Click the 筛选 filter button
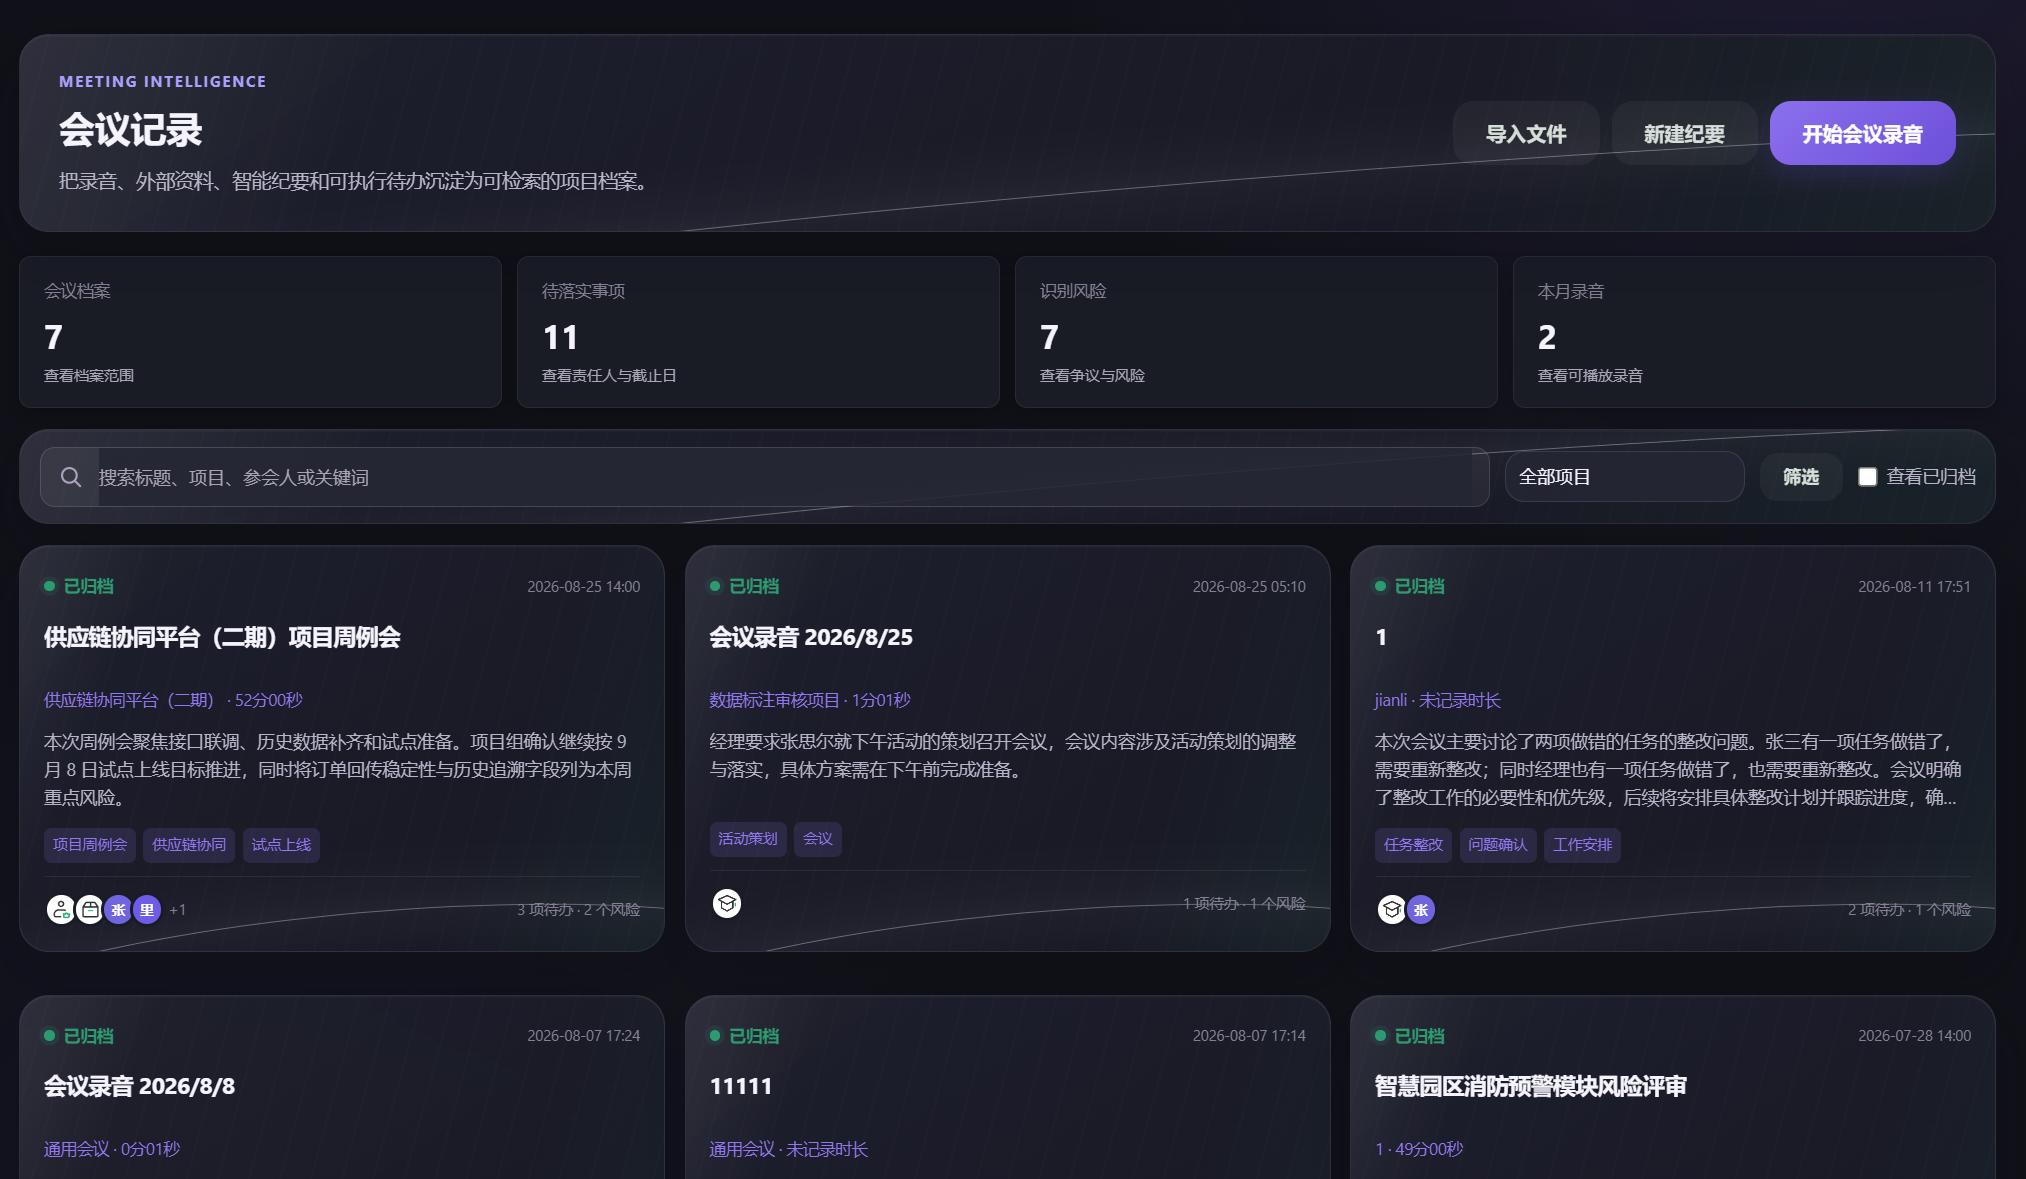Image resolution: width=2026 pixels, height=1179 pixels. tap(1801, 477)
